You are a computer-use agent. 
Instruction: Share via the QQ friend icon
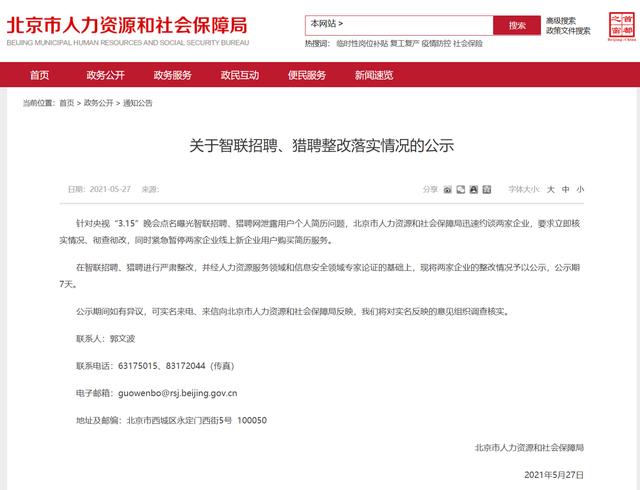point(473,189)
